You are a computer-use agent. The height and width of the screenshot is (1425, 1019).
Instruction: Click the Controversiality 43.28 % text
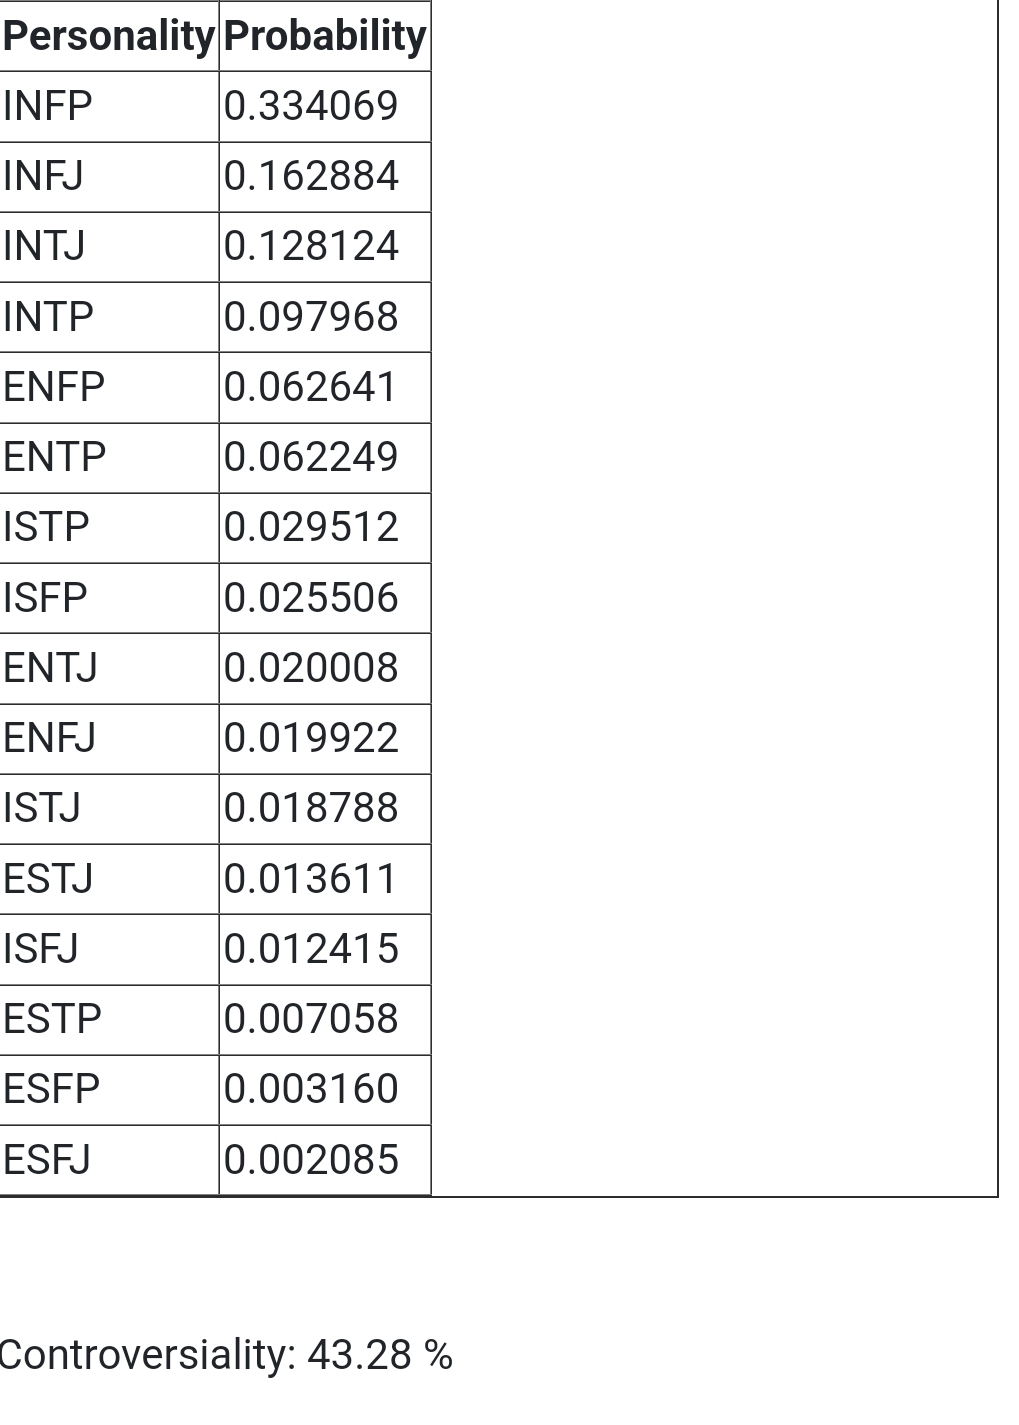pos(225,1355)
